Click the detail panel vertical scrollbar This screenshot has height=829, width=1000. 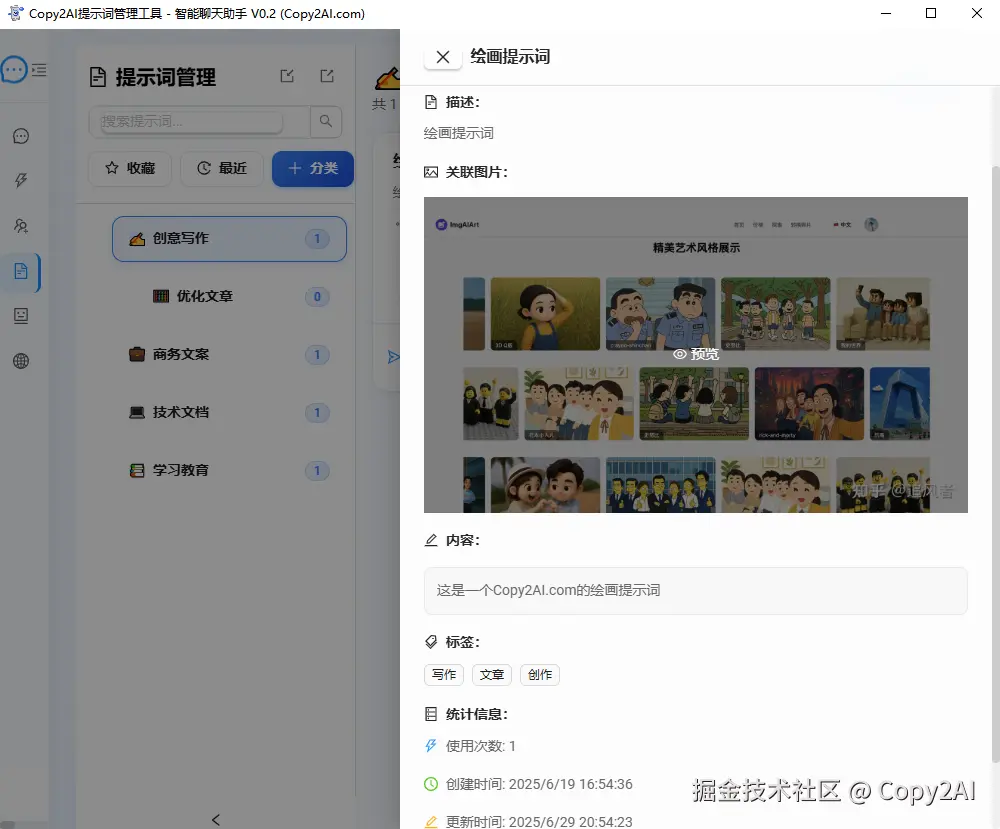click(x=996, y=464)
